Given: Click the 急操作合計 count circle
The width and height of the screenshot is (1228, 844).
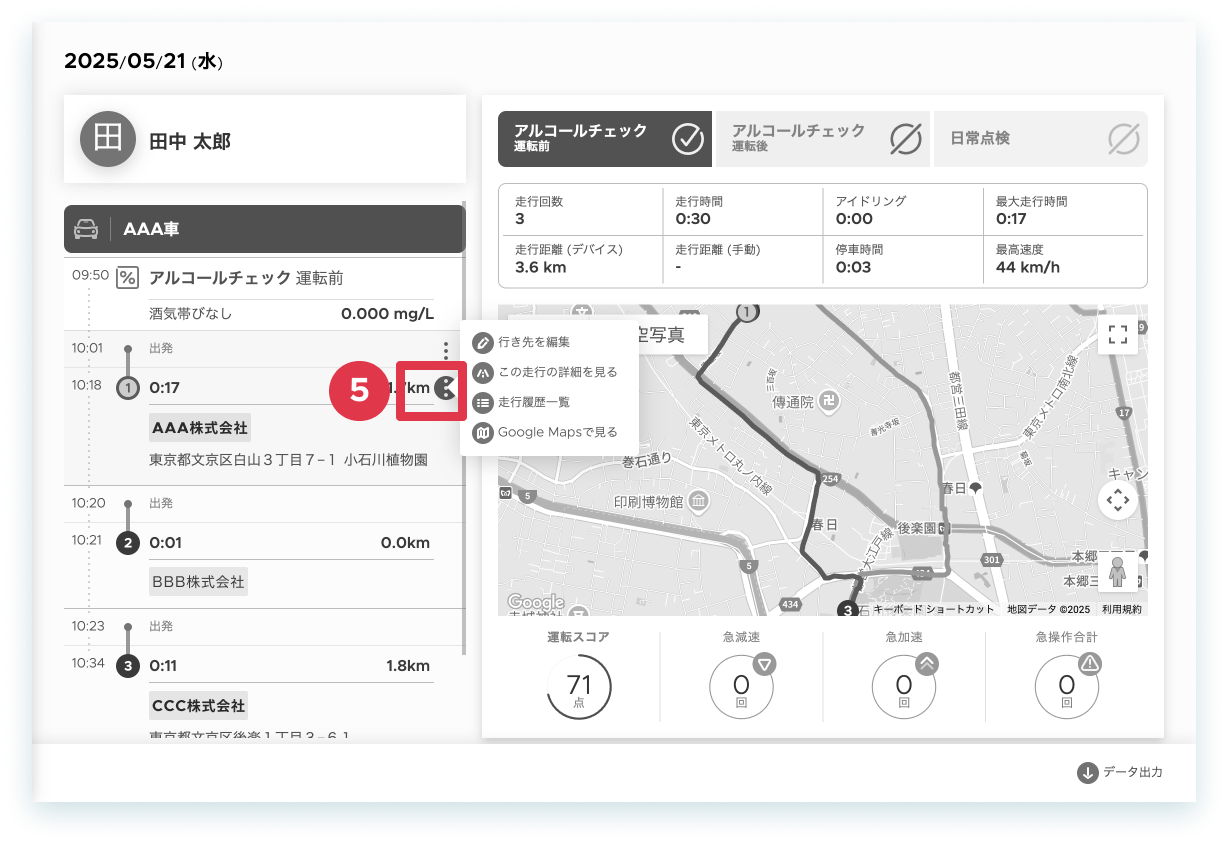Looking at the screenshot, I should (x=1067, y=687).
